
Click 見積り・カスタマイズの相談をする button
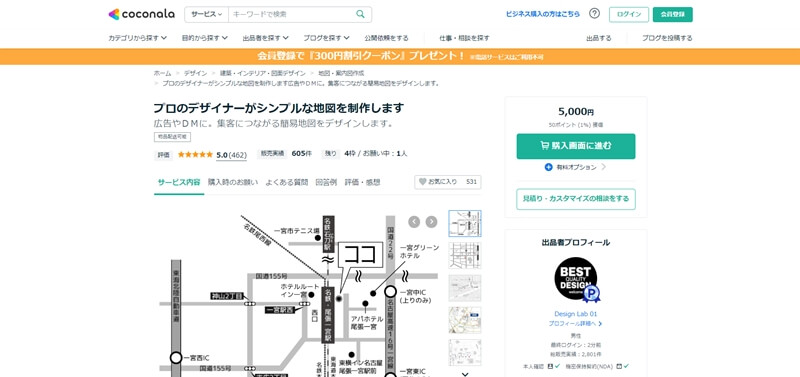[x=576, y=199]
